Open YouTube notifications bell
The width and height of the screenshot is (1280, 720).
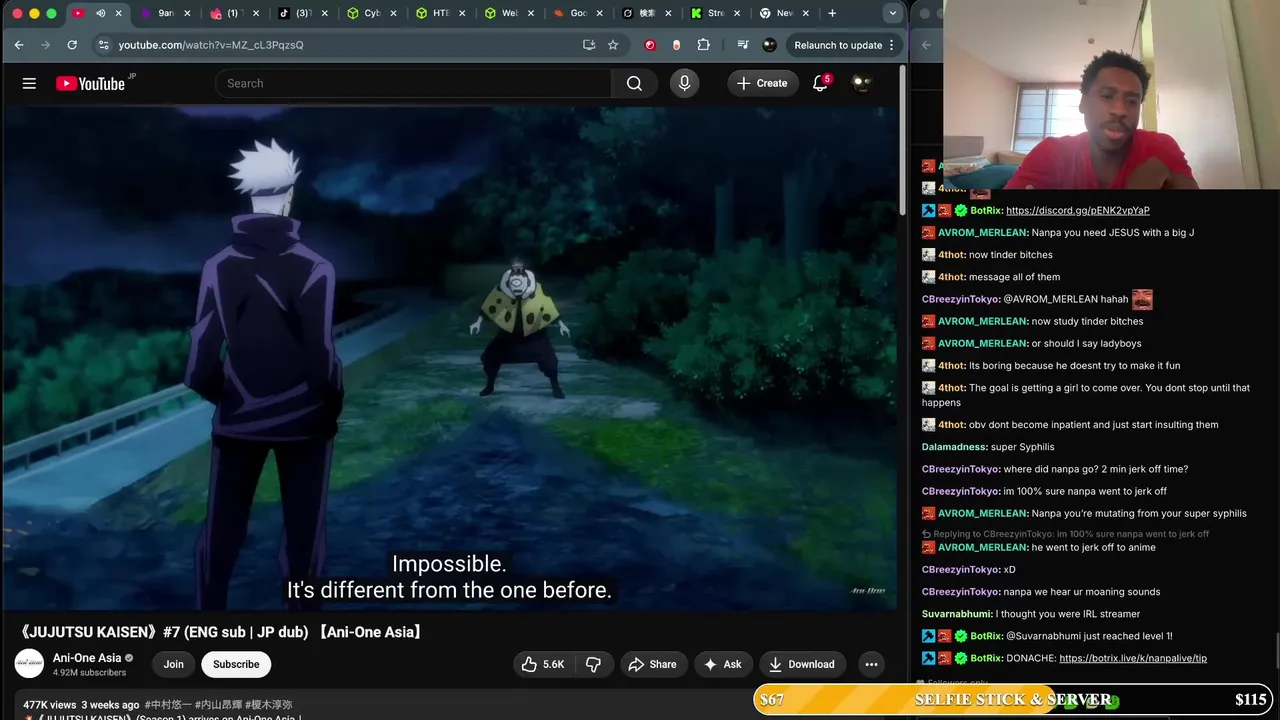coord(820,84)
